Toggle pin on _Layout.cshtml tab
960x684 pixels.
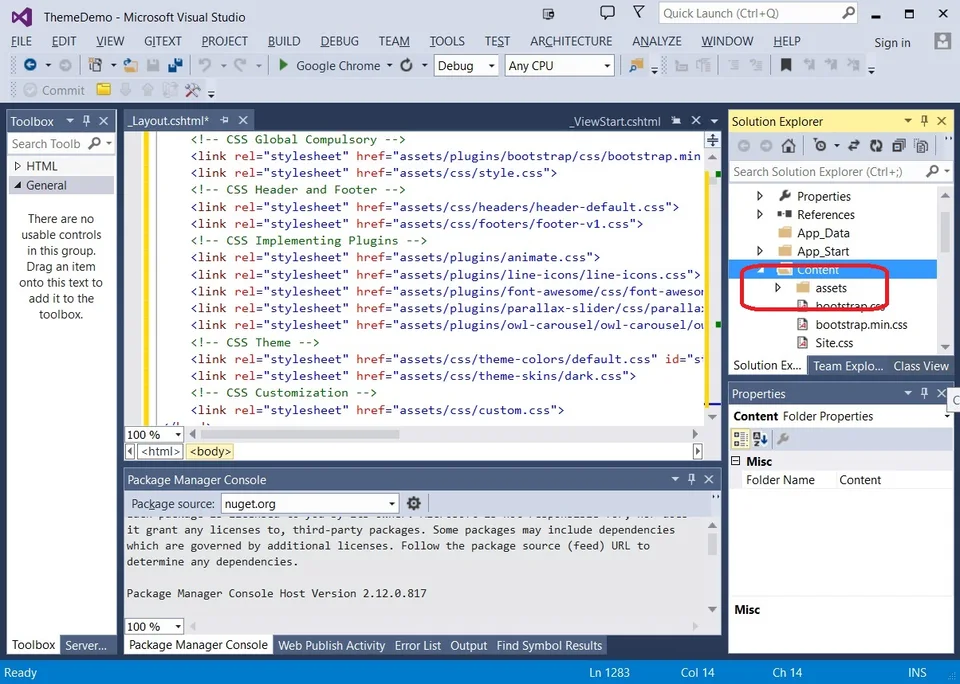pos(225,120)
